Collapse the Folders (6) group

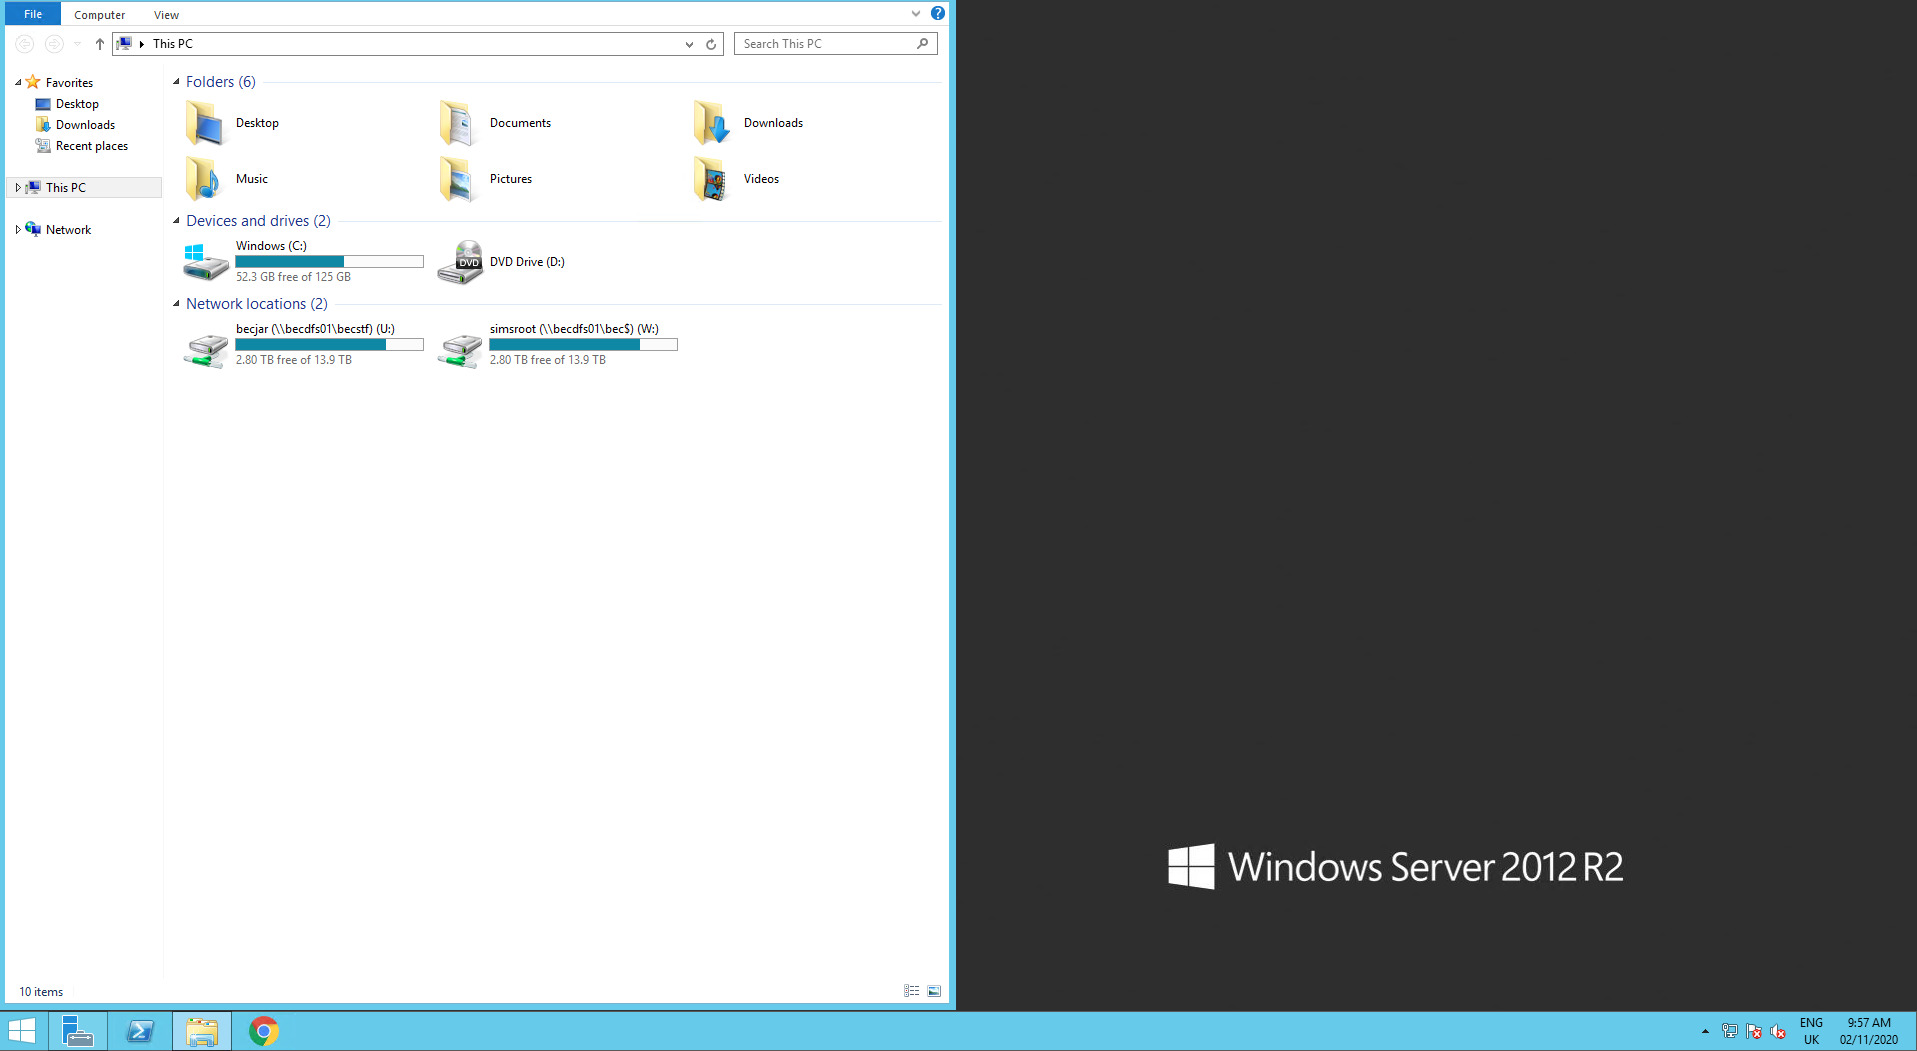pos(177,82)
